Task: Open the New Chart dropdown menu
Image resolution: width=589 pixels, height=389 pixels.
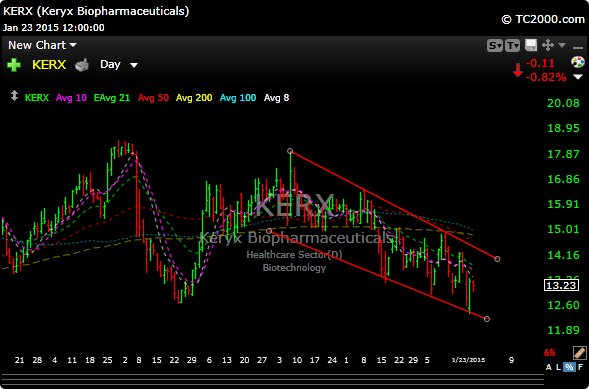Action: [42, 45]
